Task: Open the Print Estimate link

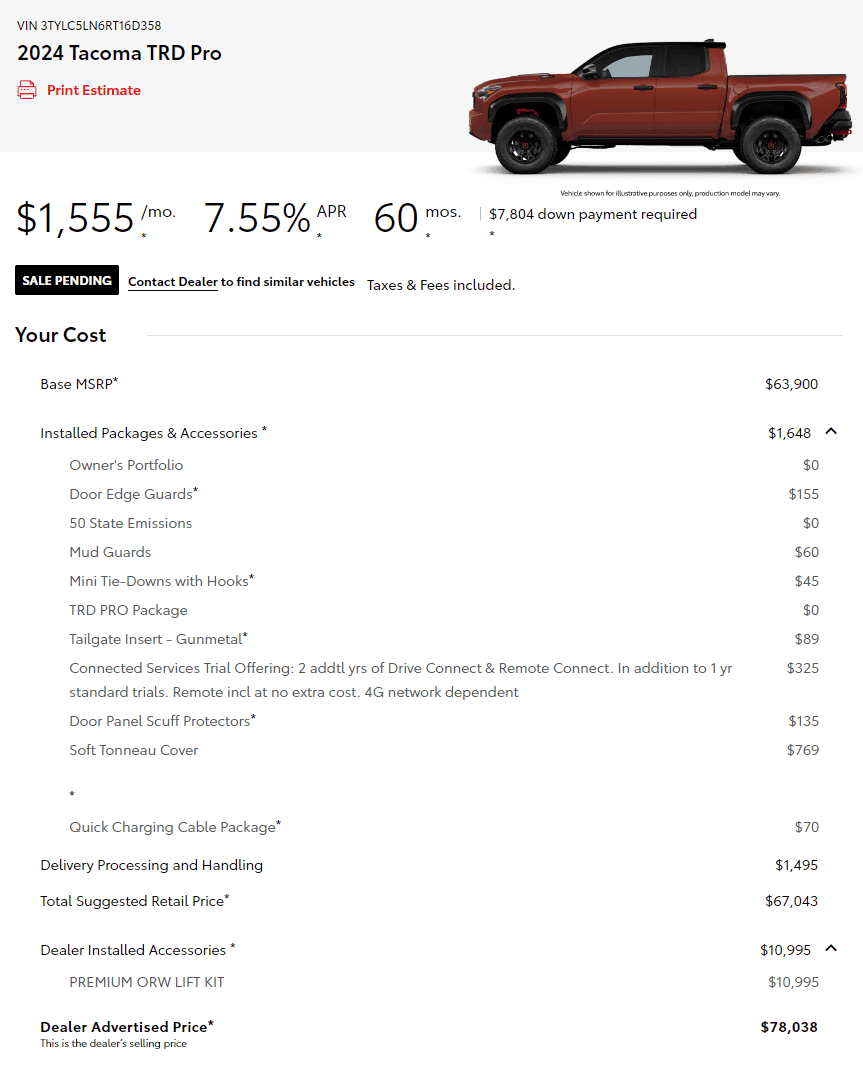Action: pos(93,90)
